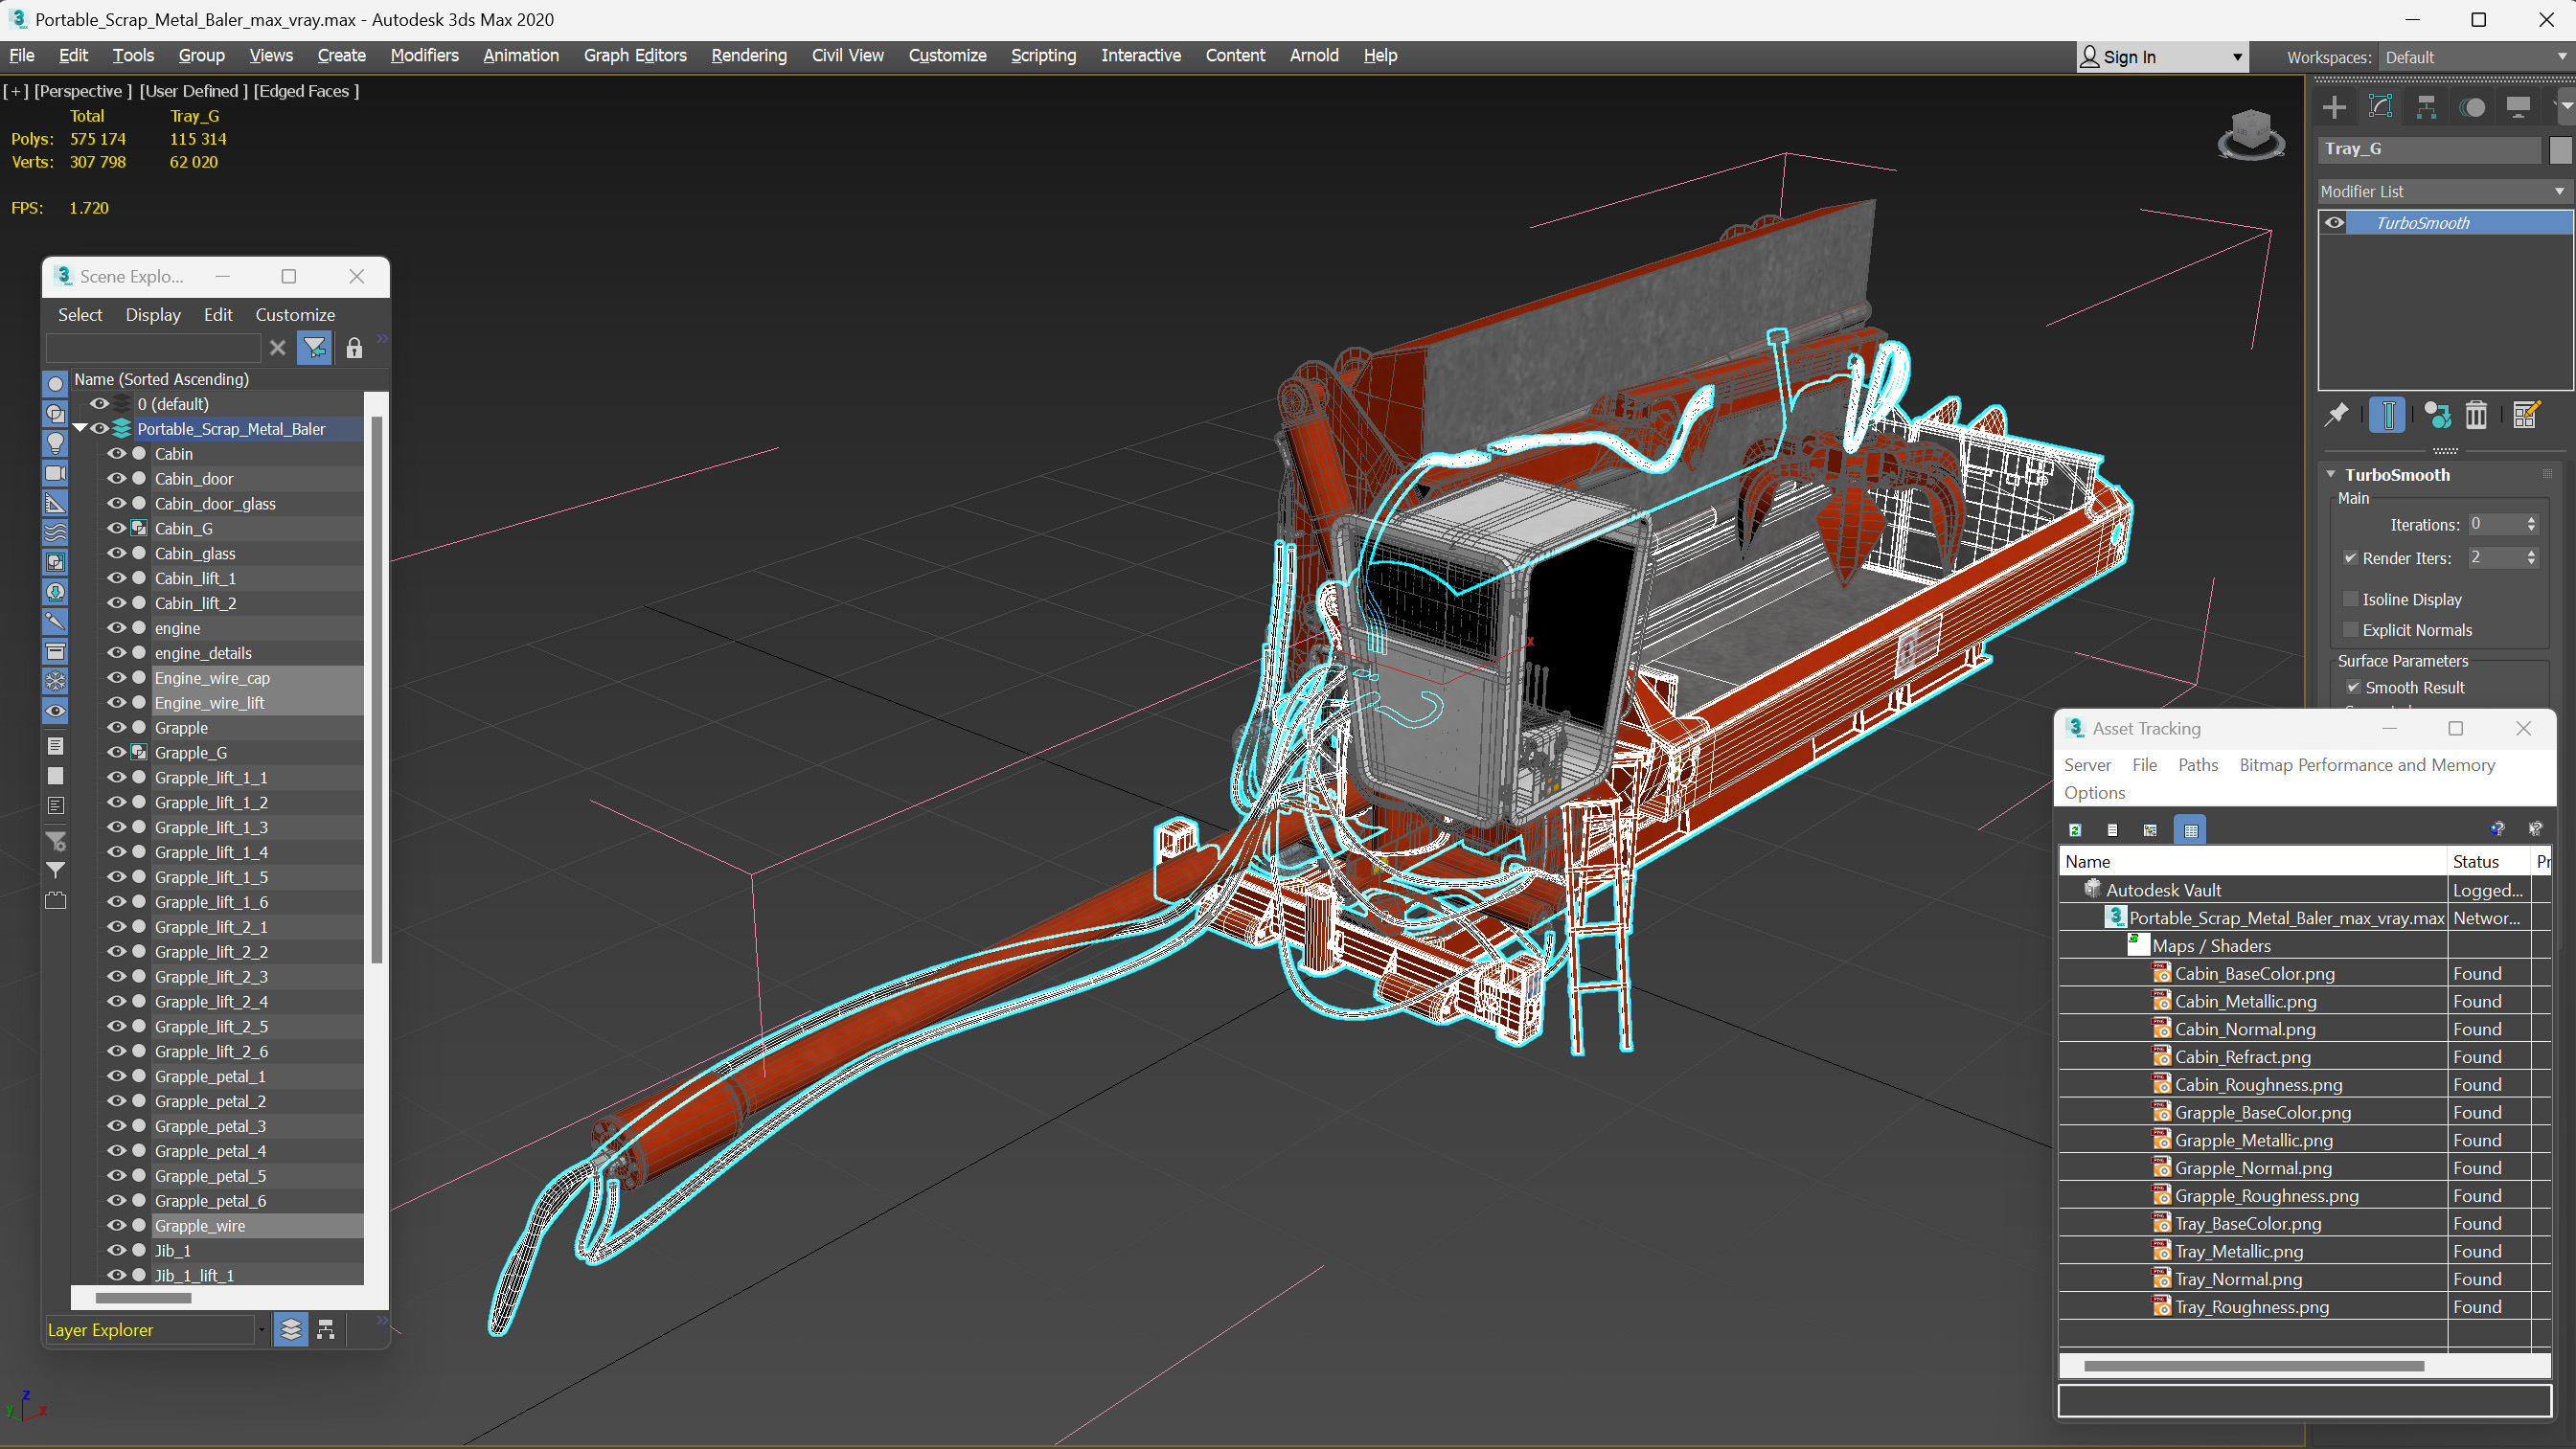Toggle Show End Result icon
2576x1449 pixels.
[2387, 414]
